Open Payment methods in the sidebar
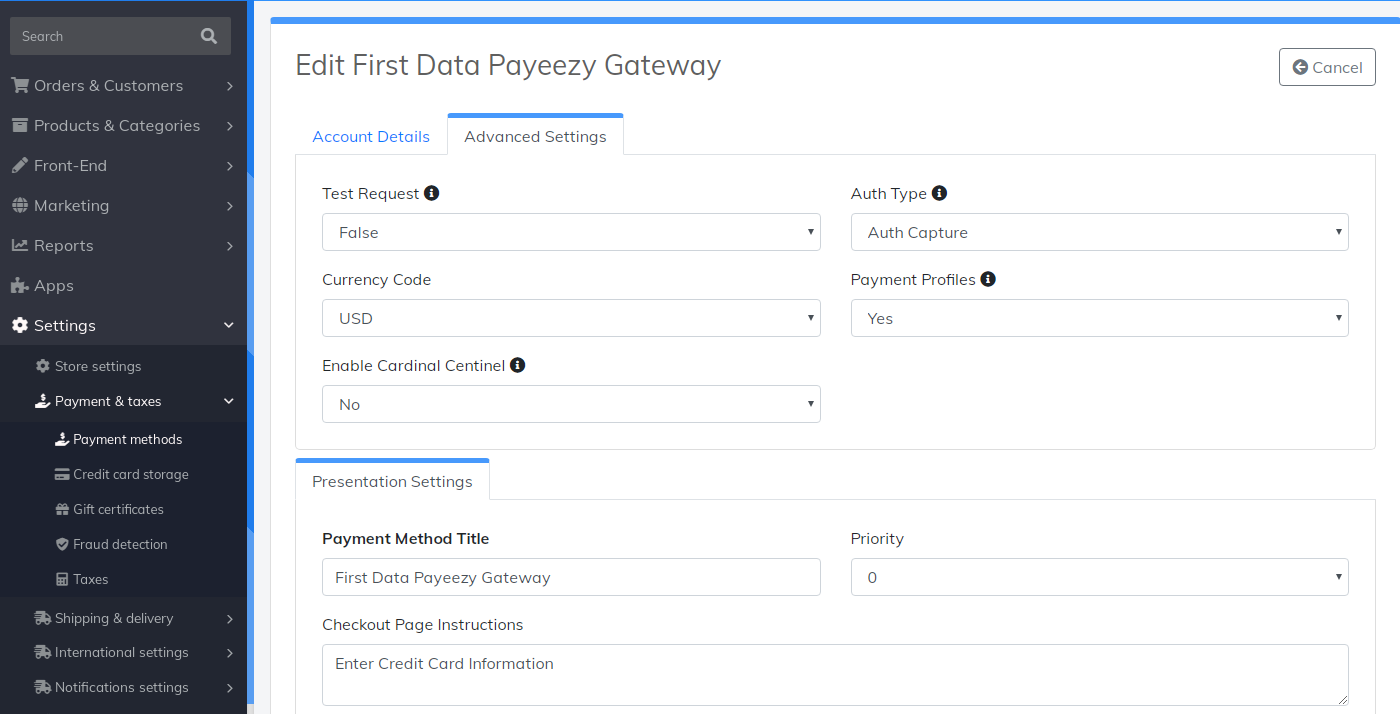Image resolution: width=1400 pixels, height=714 pixels. (128, 439)
